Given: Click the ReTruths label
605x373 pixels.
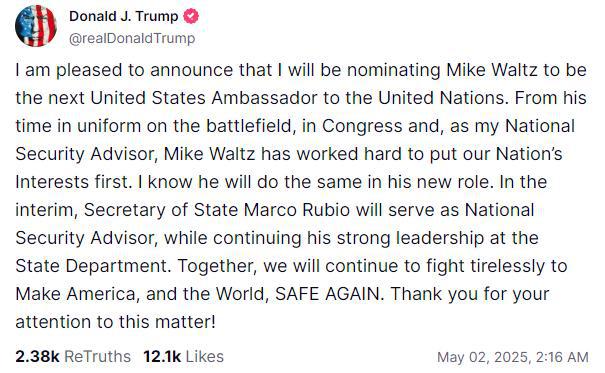Looking at the screenshot, I should (97, 357).
